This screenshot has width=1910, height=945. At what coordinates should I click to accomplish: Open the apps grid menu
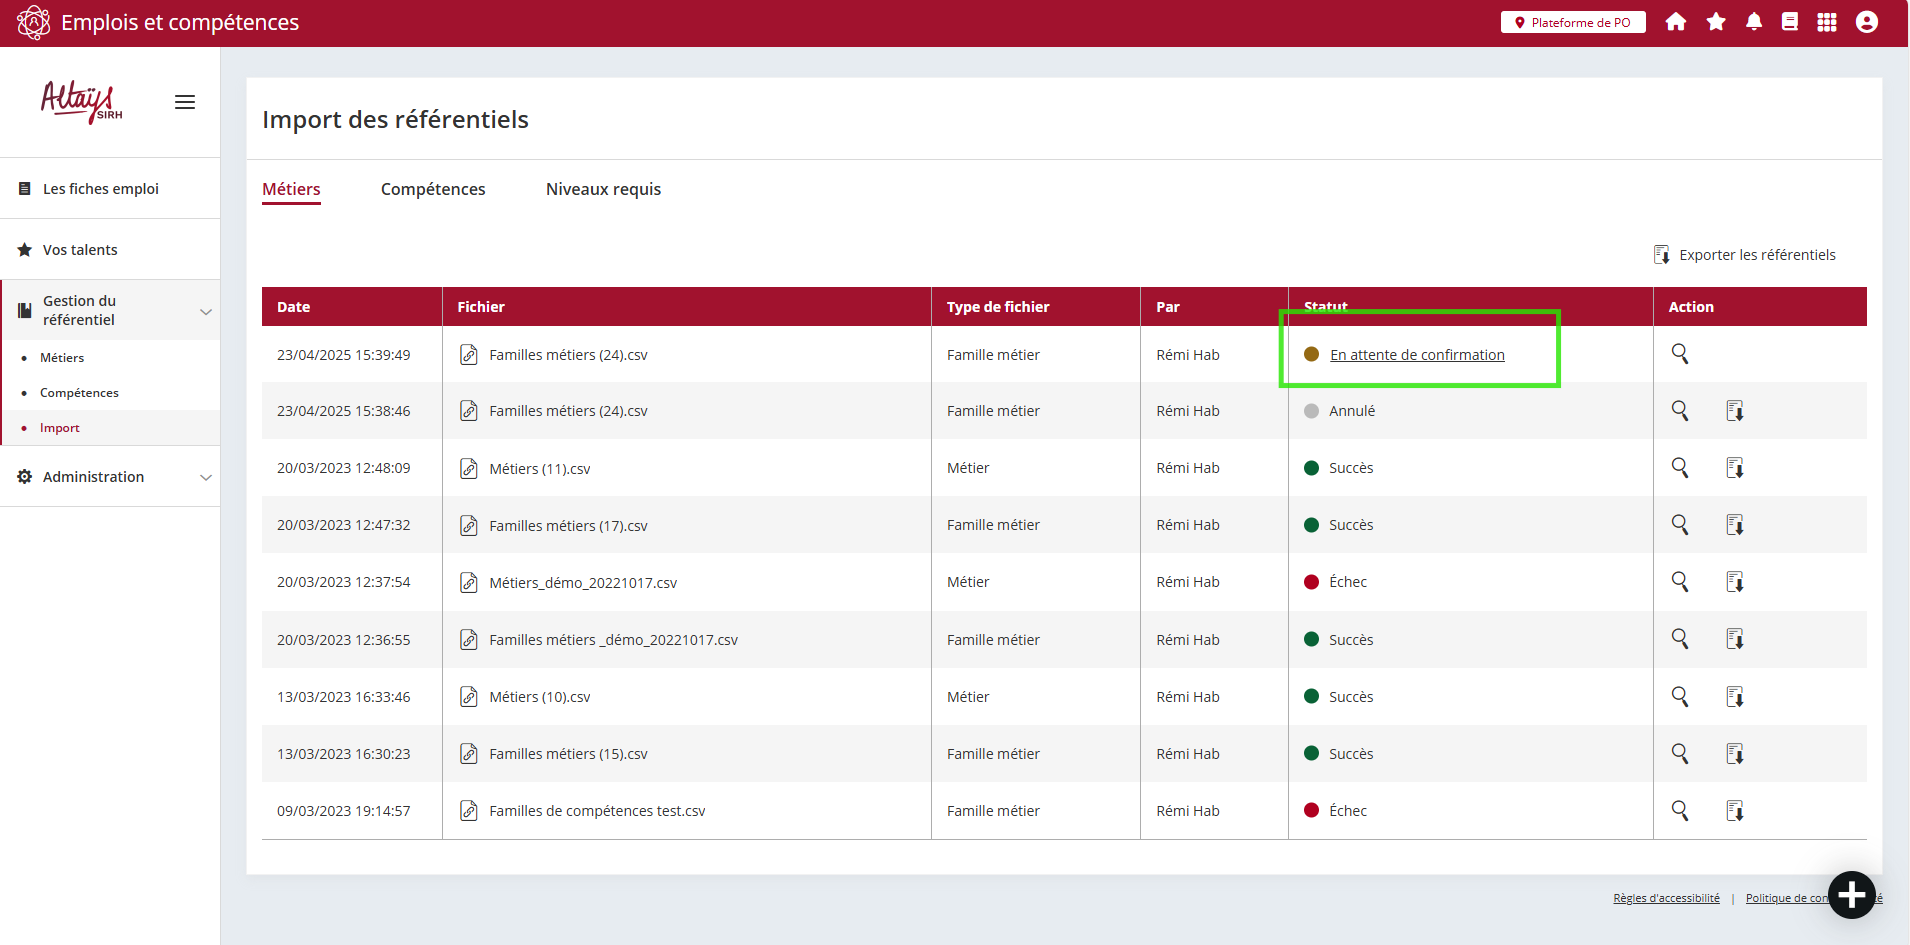[x=1827, y=22]
